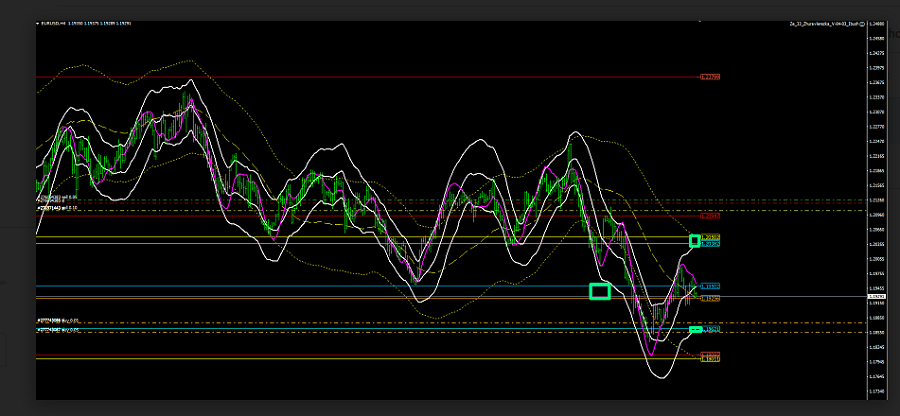Click the small arrow before EURUSD,H4
The height and width of the screenshot is (416, 900).
point(38,22)
